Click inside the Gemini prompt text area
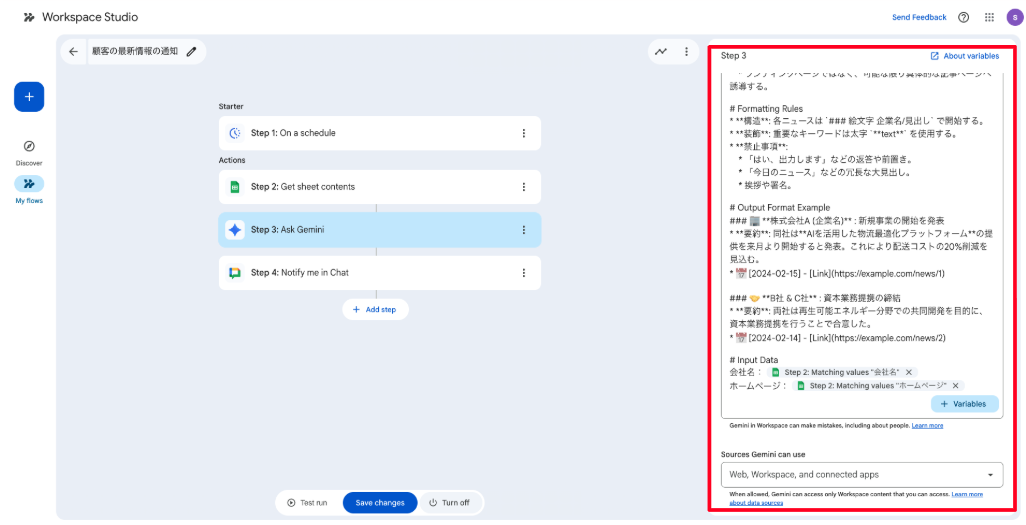Image resolution: width=1026 pixels, height=525 pixels. [860, 250]
